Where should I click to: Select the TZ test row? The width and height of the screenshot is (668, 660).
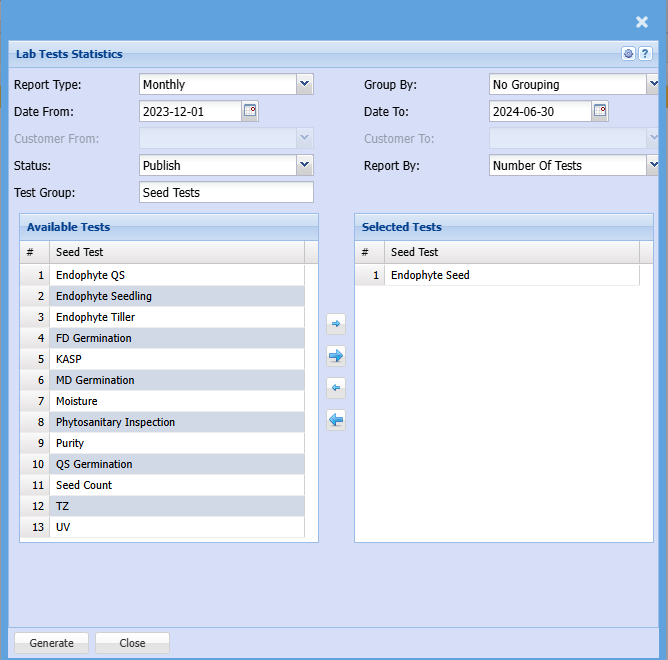tap(162, 506)
